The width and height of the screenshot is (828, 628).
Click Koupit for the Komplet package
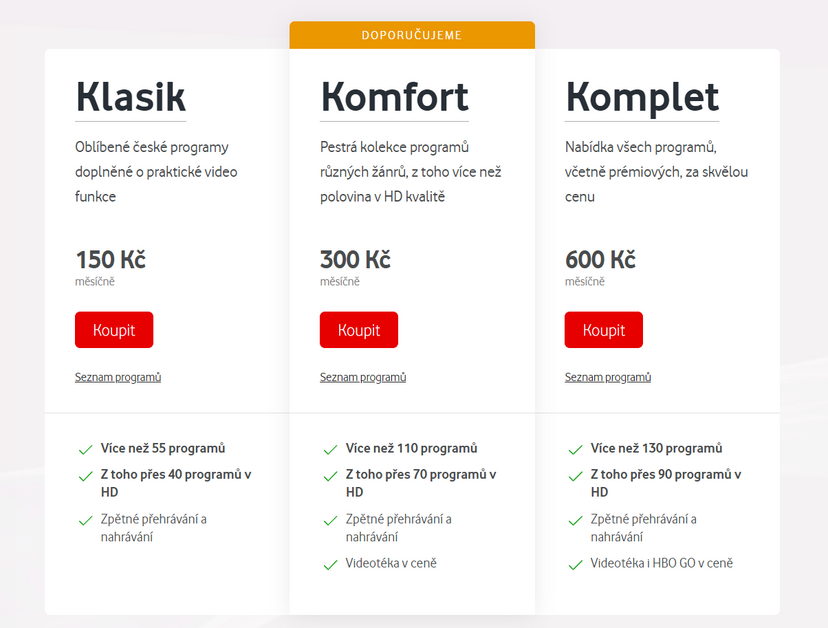[x=603, y=329]
